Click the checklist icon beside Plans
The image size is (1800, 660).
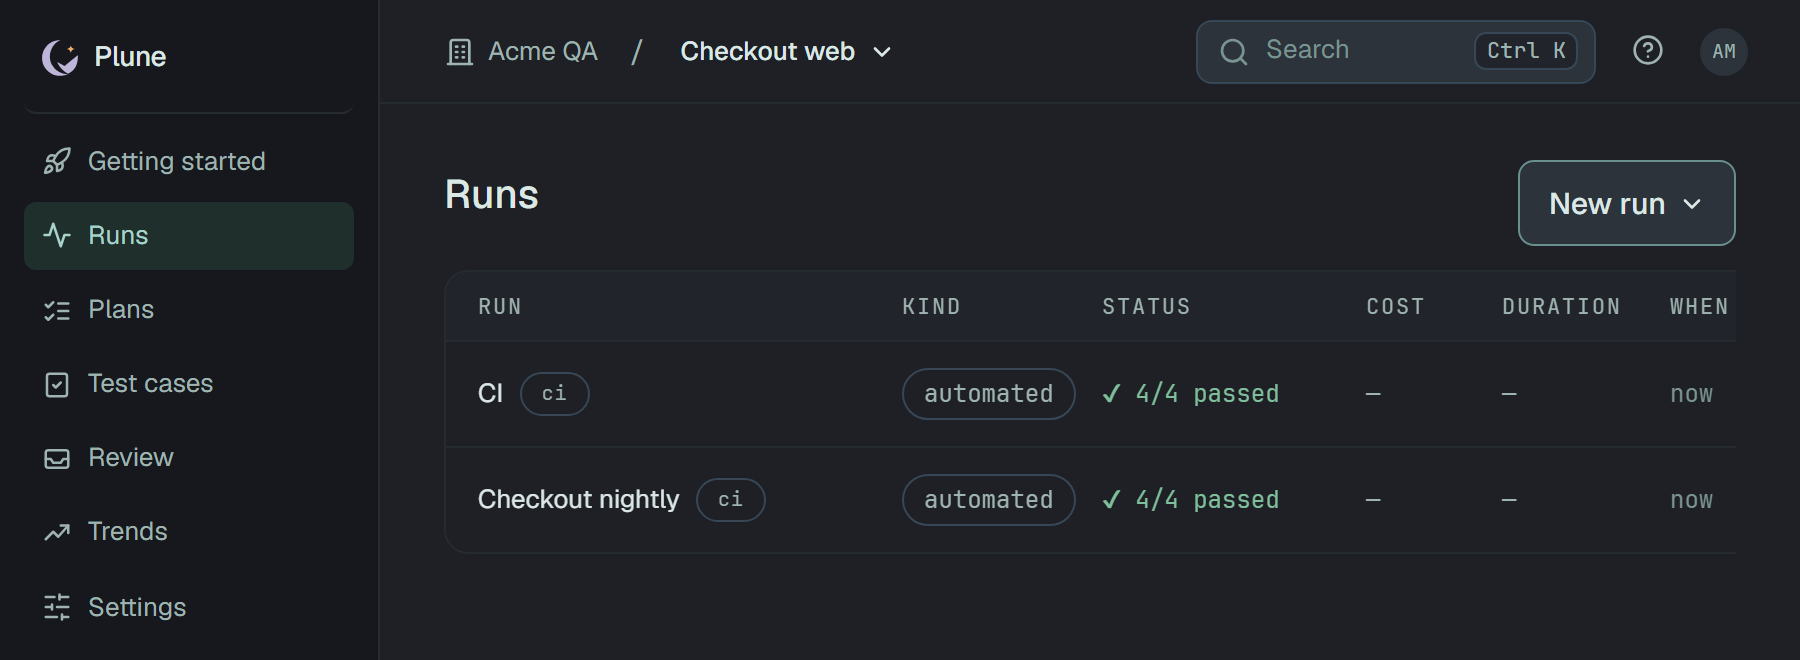tap(57, 310)
